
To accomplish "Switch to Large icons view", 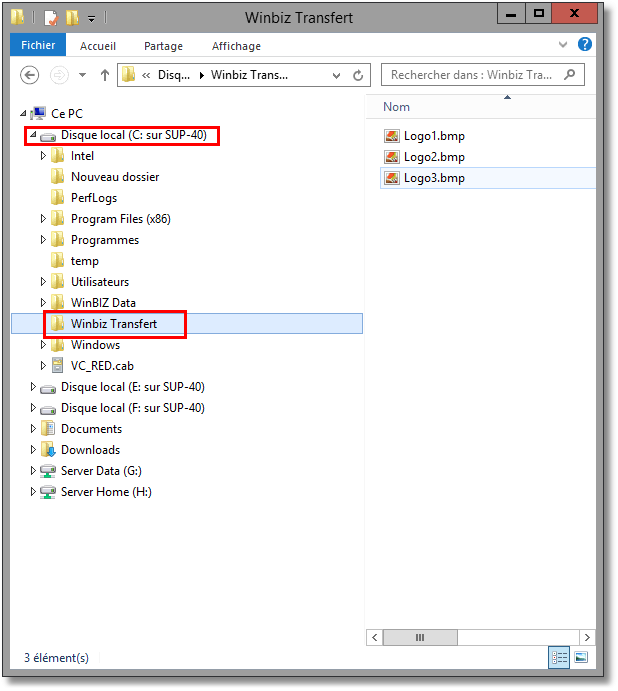I will click(x=581, y=658).
